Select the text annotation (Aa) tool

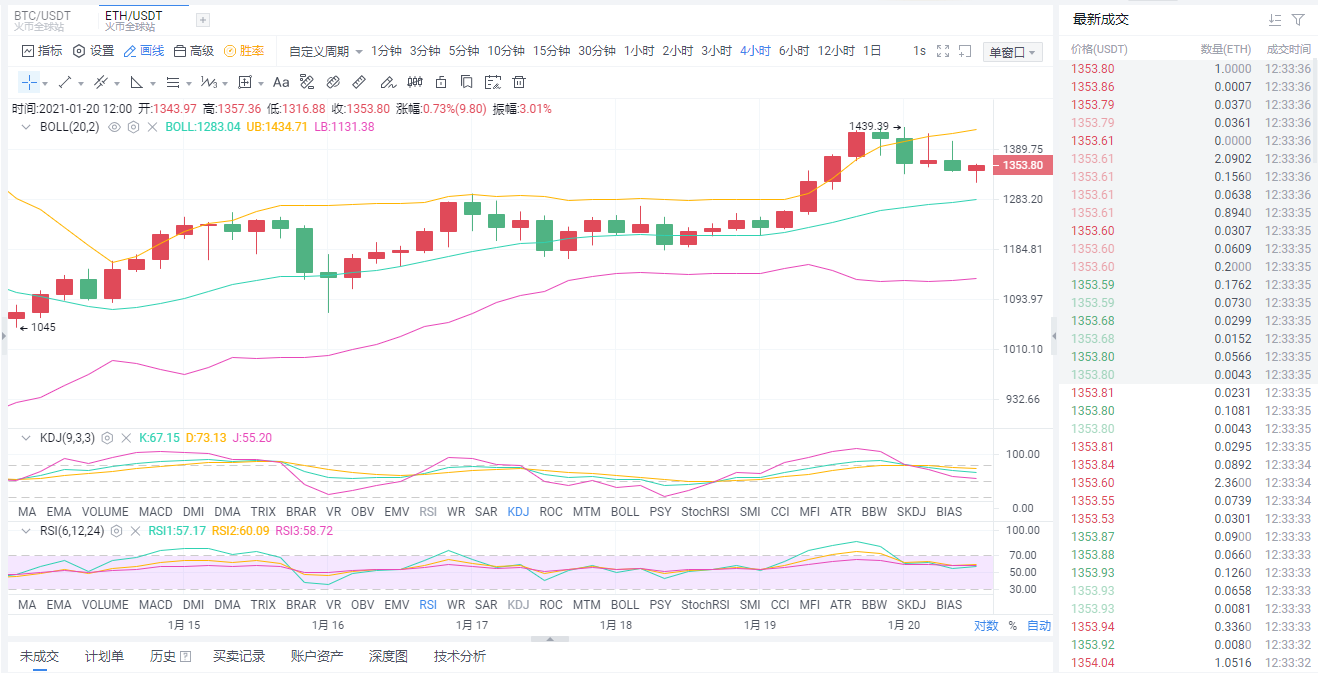tap(281, 82)
